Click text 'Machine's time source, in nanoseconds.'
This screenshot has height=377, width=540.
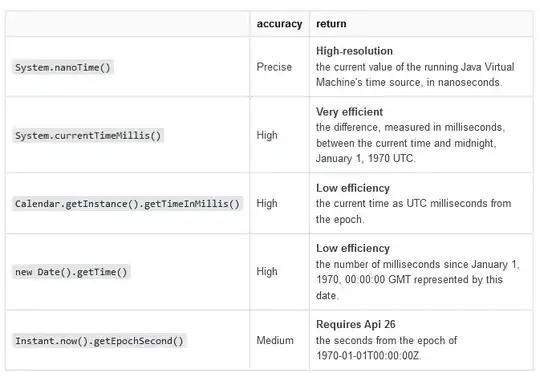(x=409, y=82)
